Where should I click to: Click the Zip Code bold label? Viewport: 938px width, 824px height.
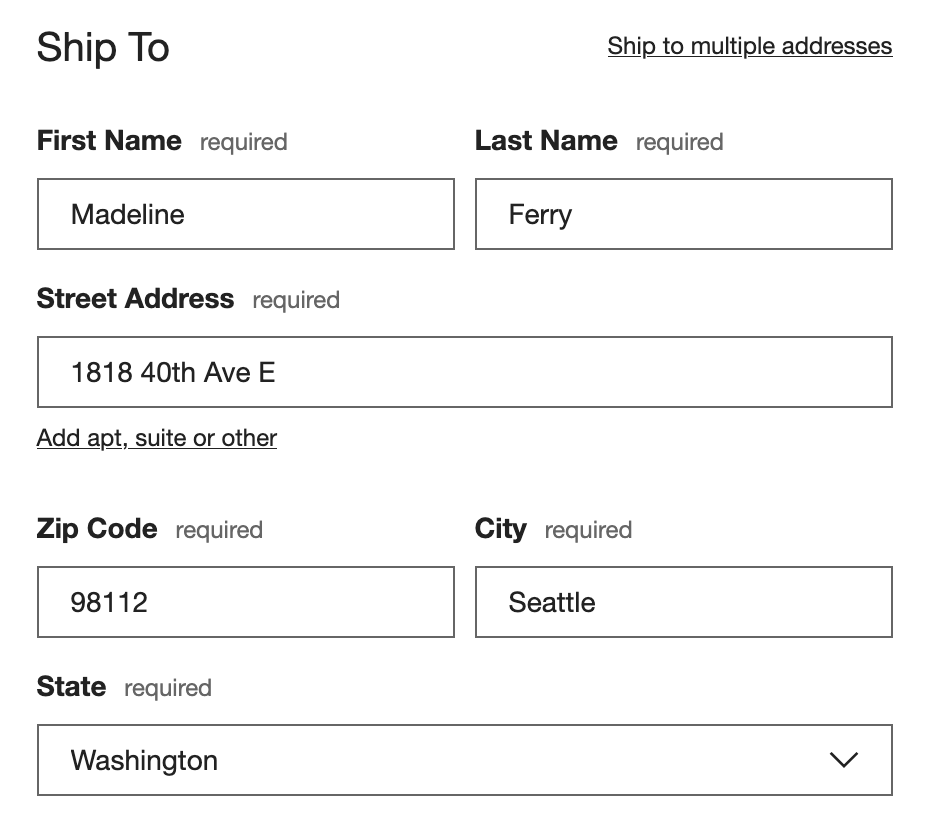[97, 529]
